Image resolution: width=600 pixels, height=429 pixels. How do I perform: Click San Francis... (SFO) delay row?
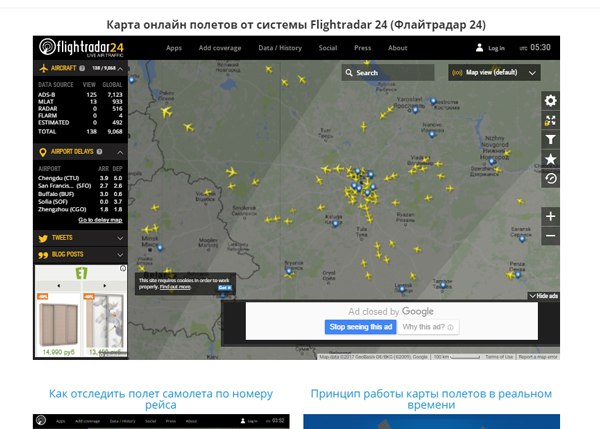point(80,186)
